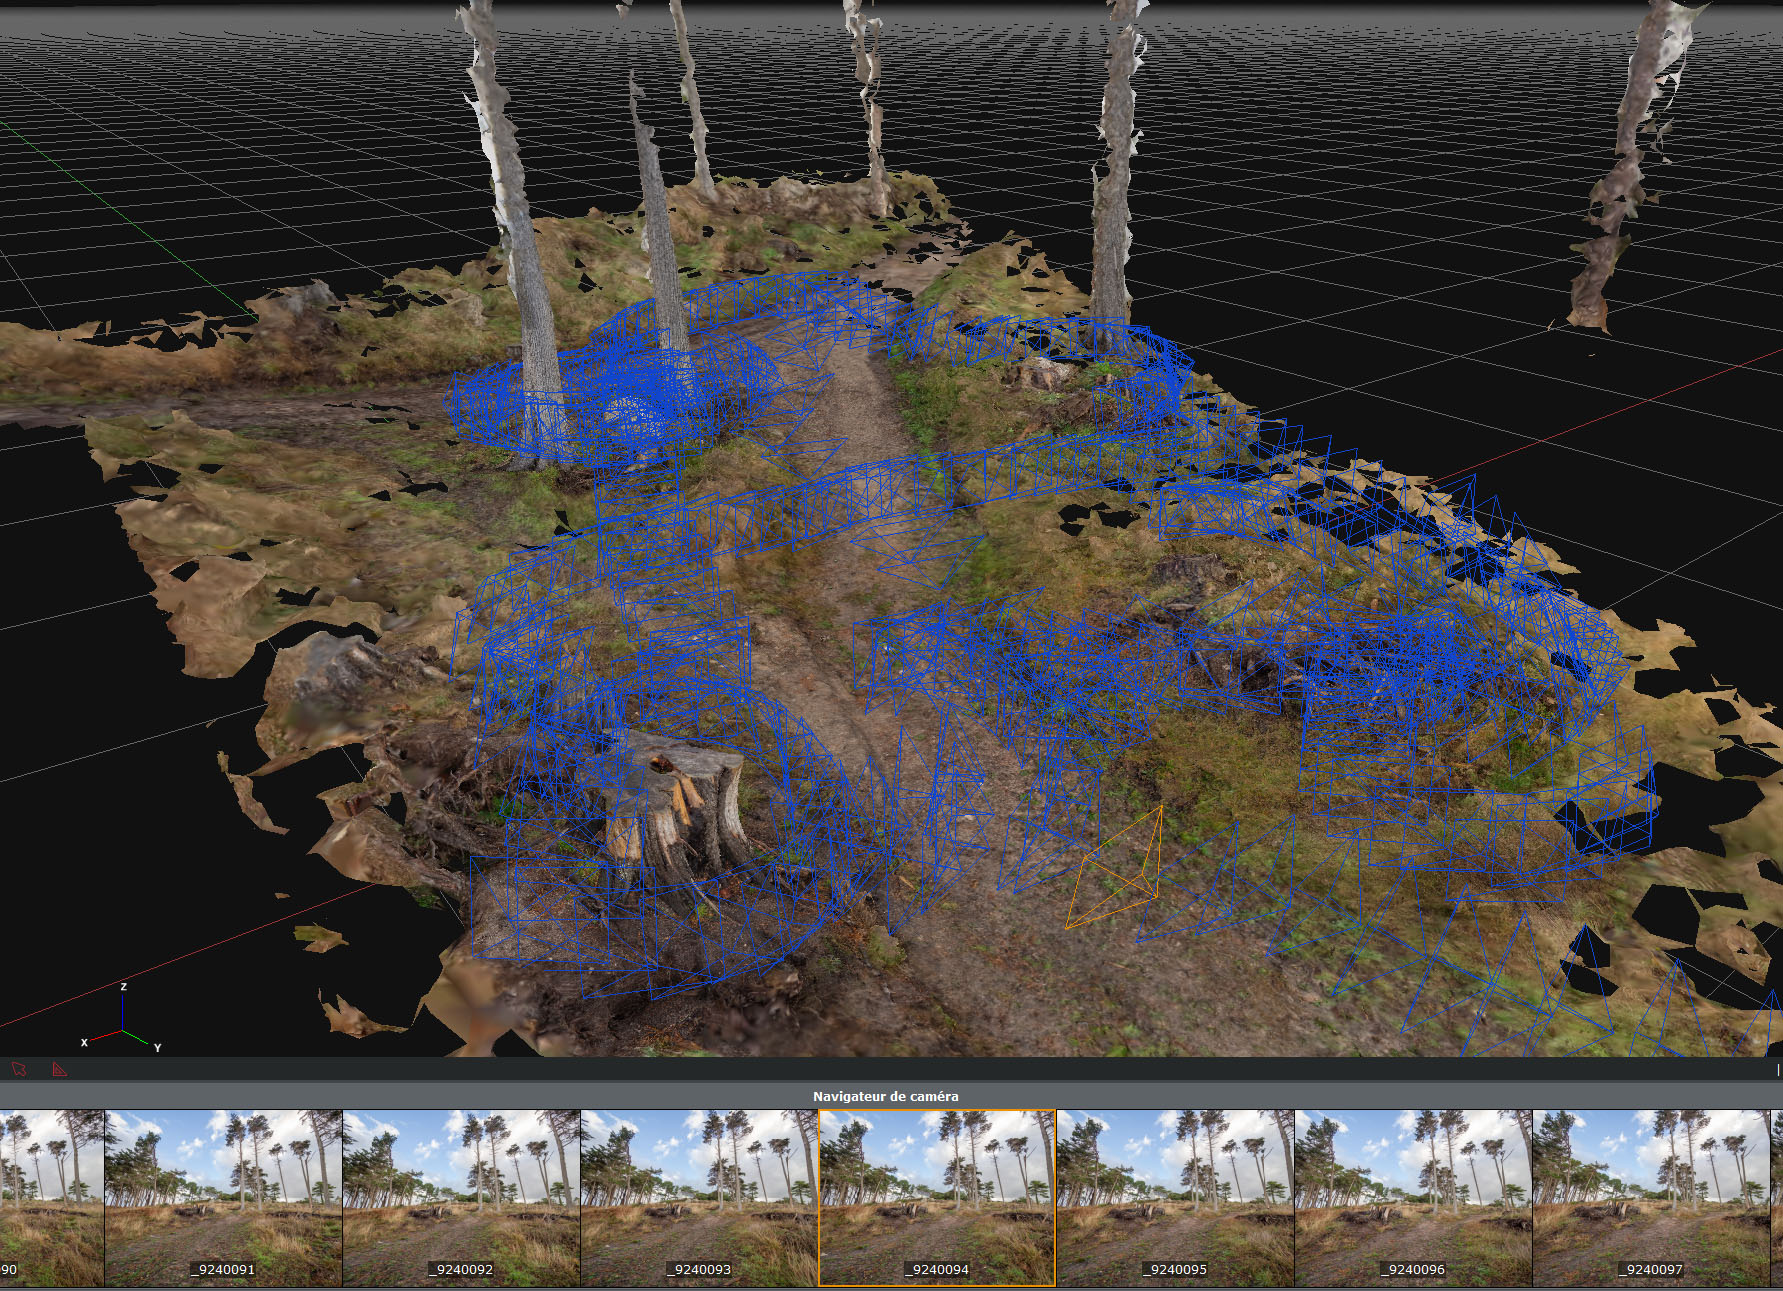The image size is (1783, 1291).
Task: Open camera thumbnail _9240091
Action: tap(224, 1197)
